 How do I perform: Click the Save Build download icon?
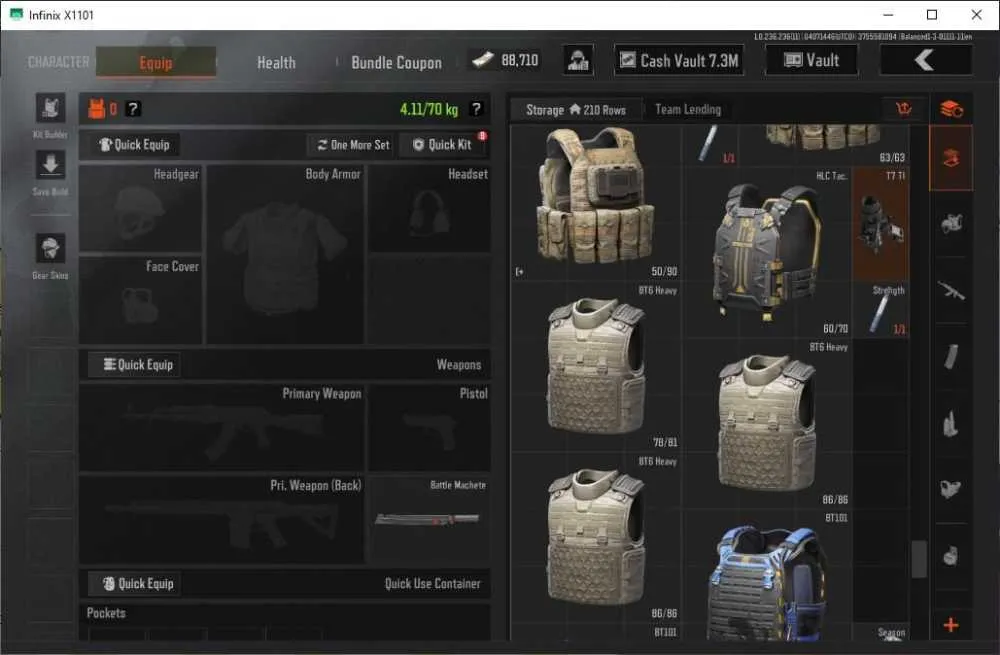(x=50, y=166)
